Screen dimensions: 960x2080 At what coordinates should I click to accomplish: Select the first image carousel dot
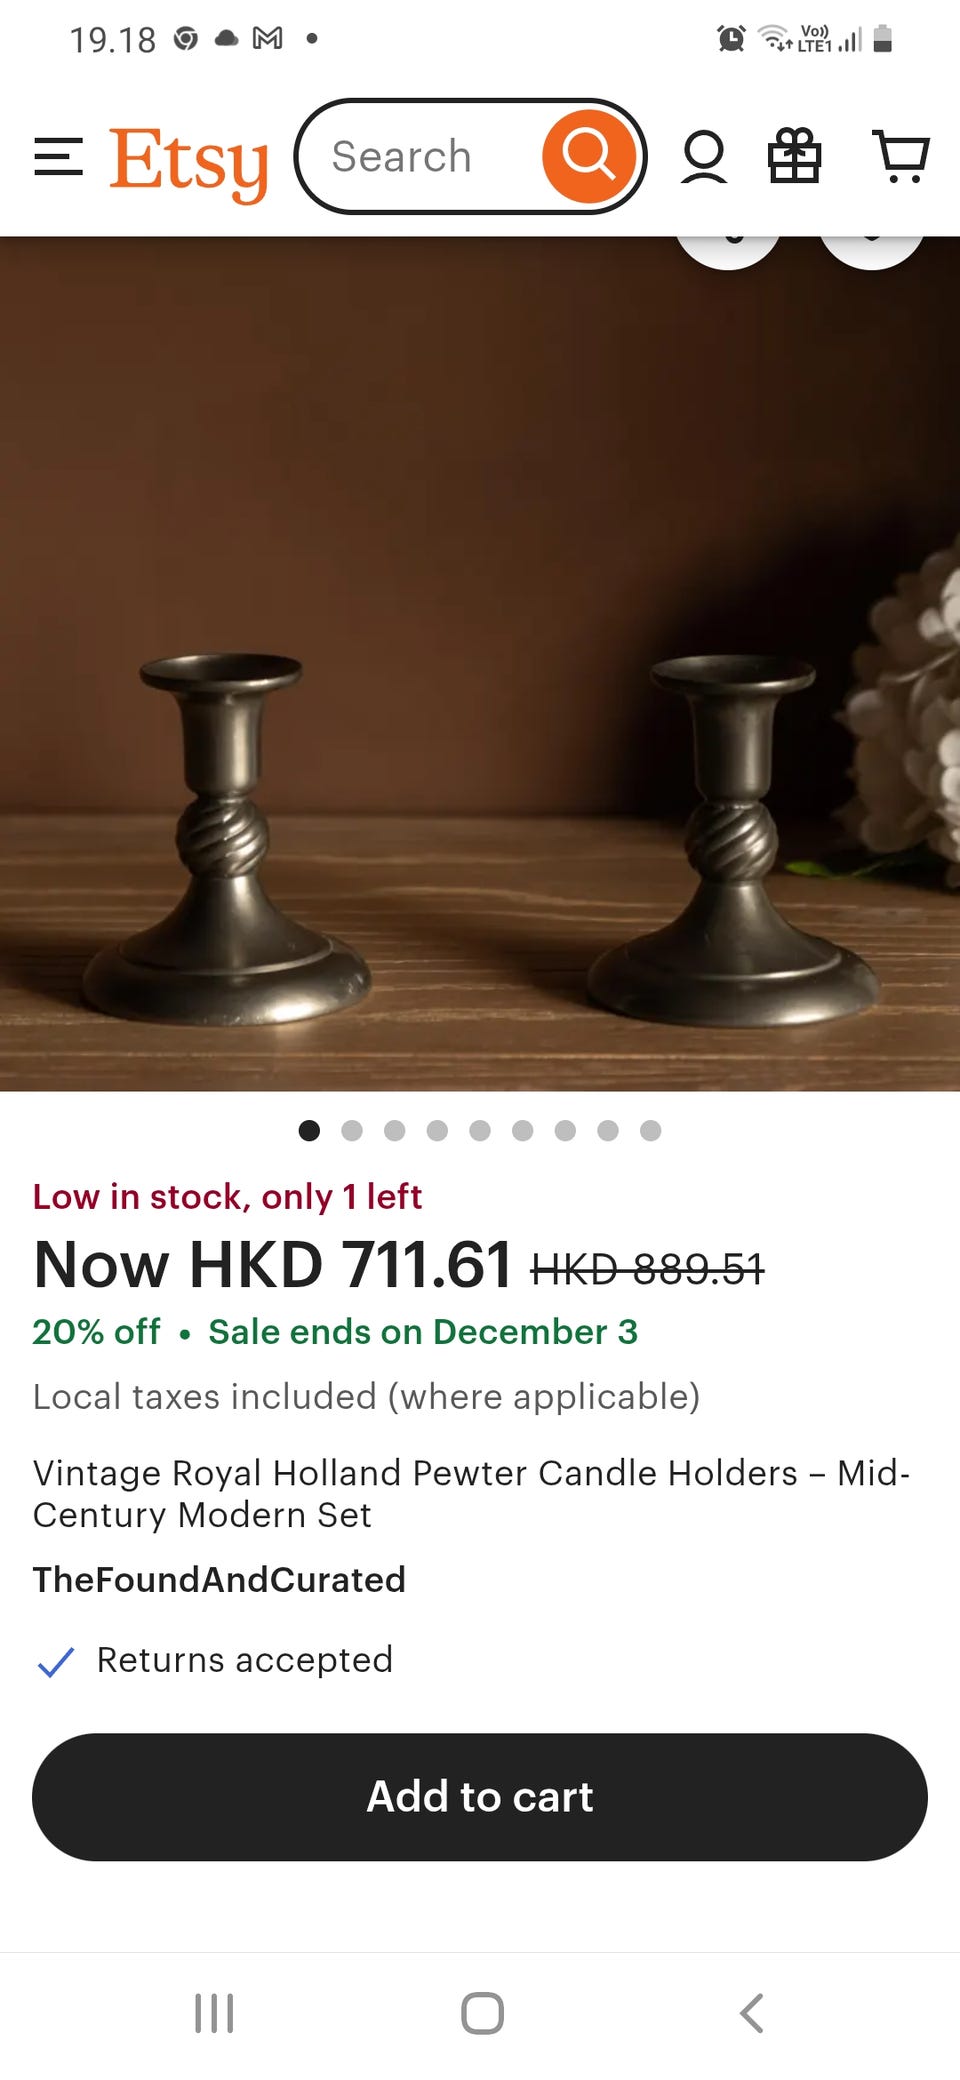click(309, 1130)
